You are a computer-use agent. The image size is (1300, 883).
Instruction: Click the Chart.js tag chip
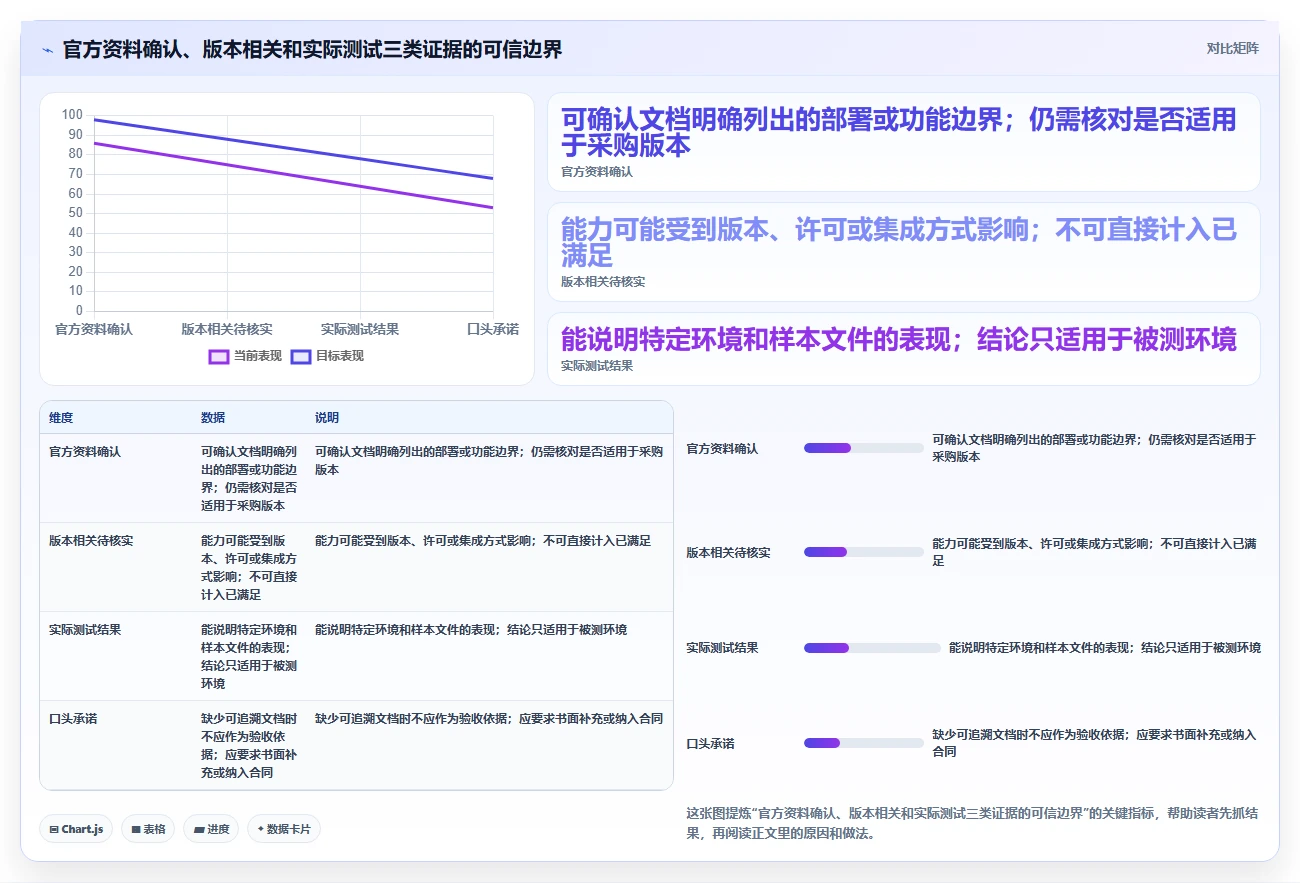76,829
